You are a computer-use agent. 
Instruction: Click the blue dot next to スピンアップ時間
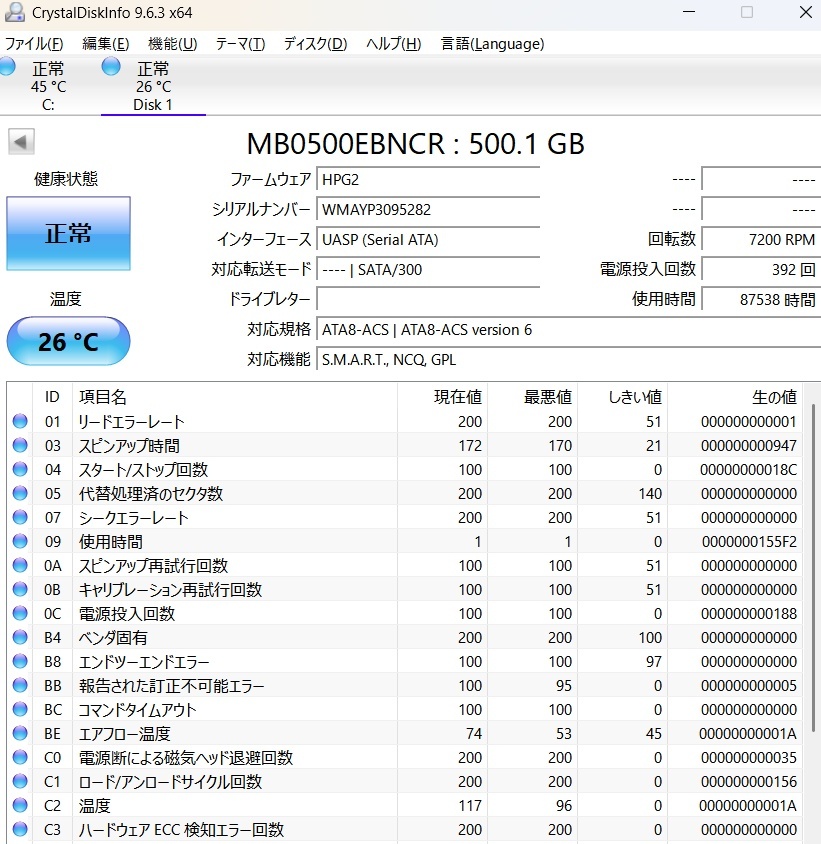pyautogui.click(x=20, y=446)
